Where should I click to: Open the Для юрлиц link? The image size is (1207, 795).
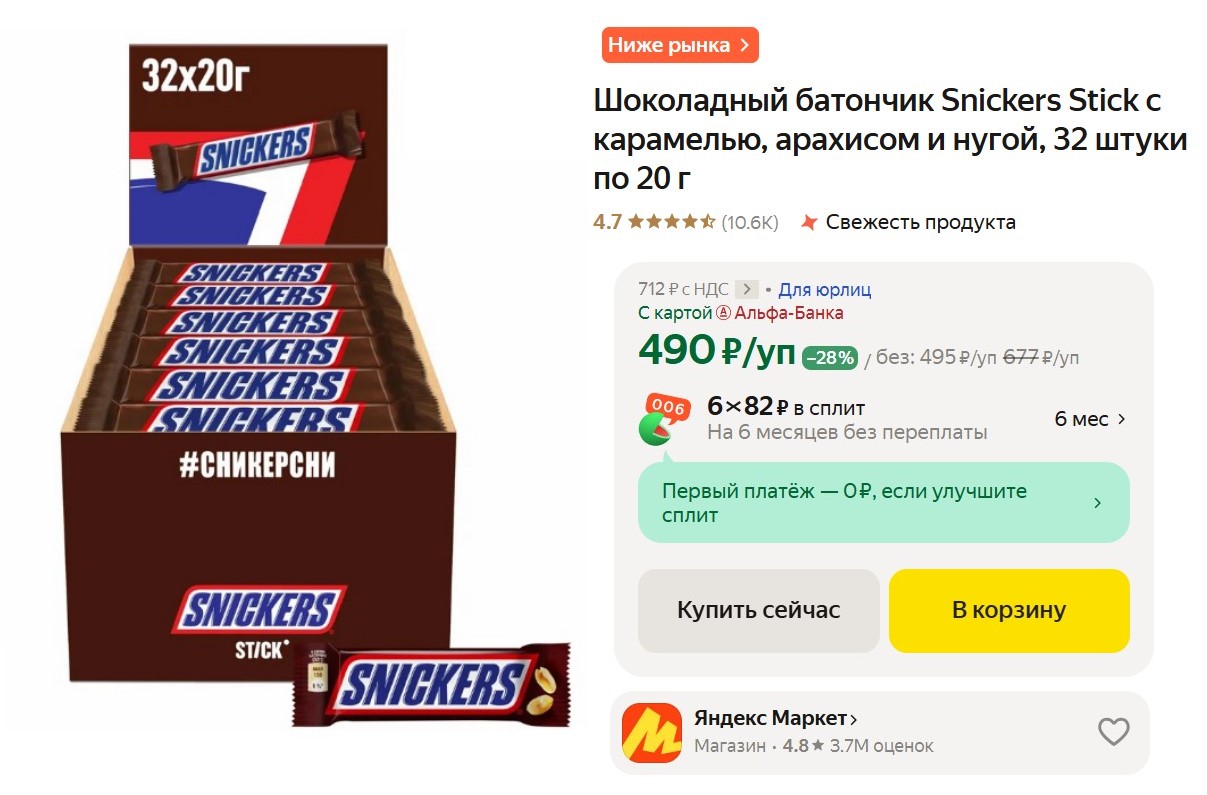[x=825, y=290]
